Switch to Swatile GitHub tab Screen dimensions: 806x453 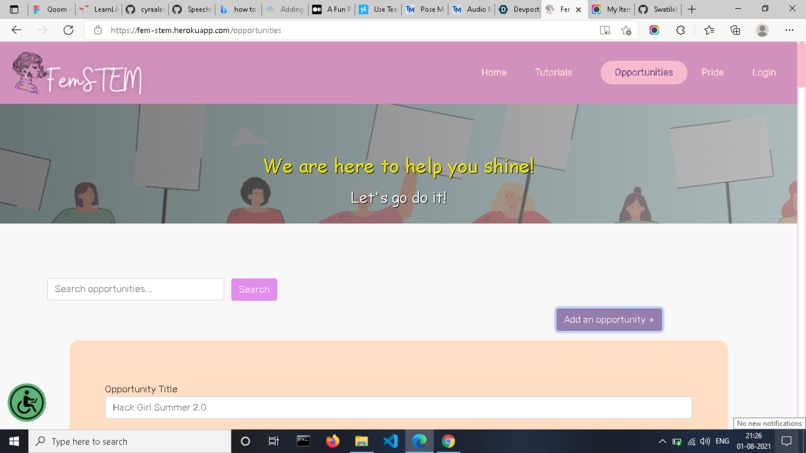point(658,9)
